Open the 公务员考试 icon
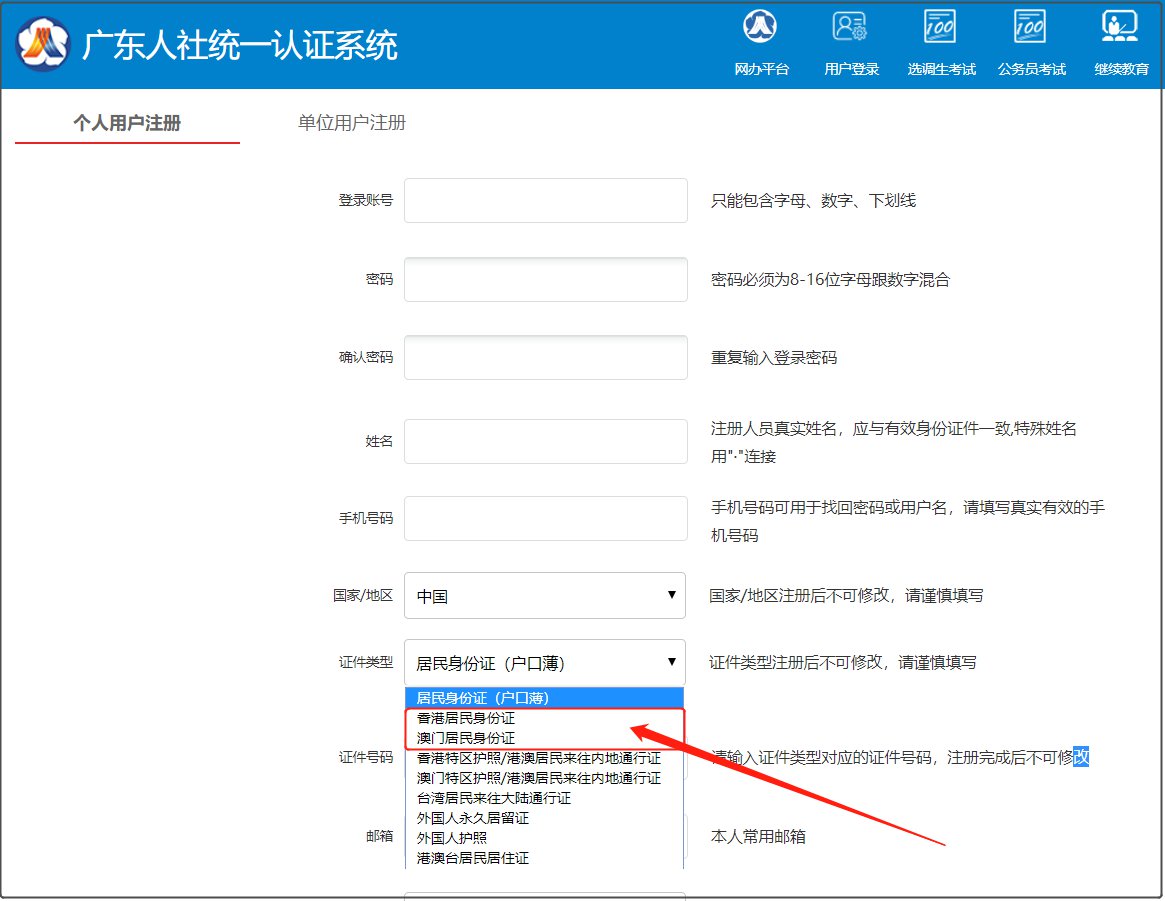 [1031, 27]
